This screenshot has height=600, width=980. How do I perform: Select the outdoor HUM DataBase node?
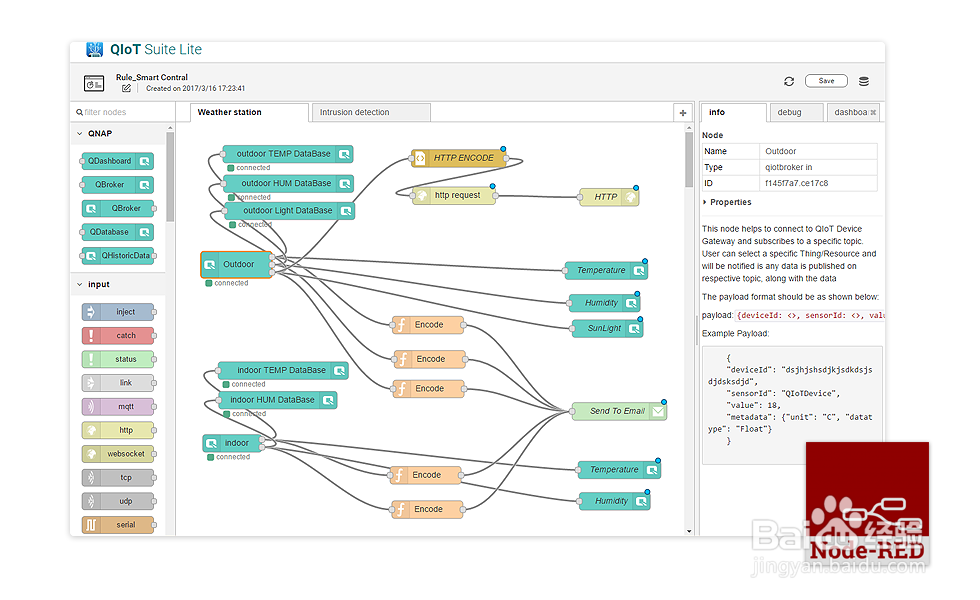pyautogui.click(x=288, y=184)
